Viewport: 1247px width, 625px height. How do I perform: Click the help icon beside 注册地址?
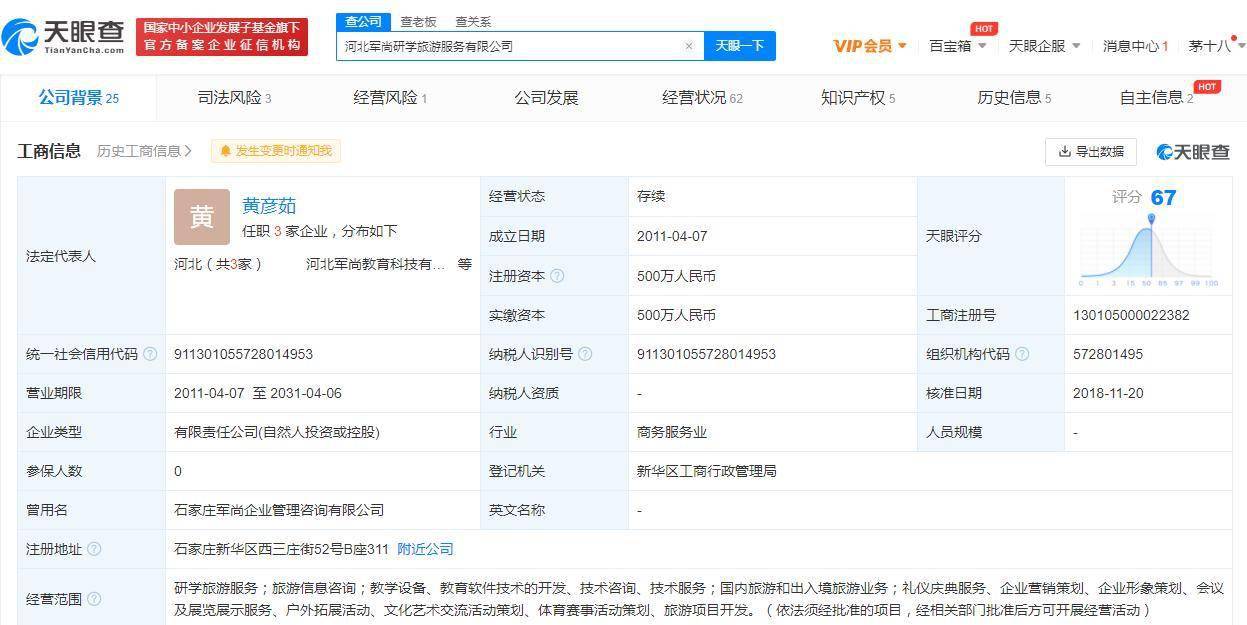(94, 549)
